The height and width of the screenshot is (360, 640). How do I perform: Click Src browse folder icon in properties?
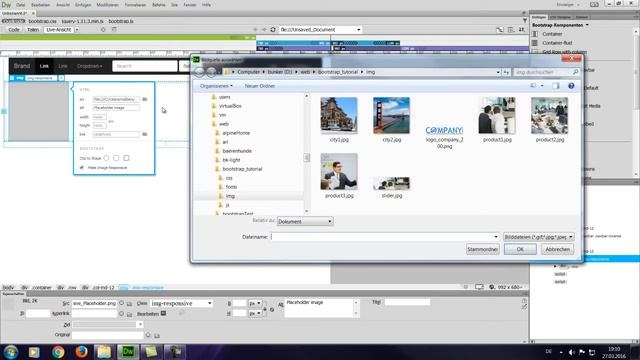click(129, 304)
